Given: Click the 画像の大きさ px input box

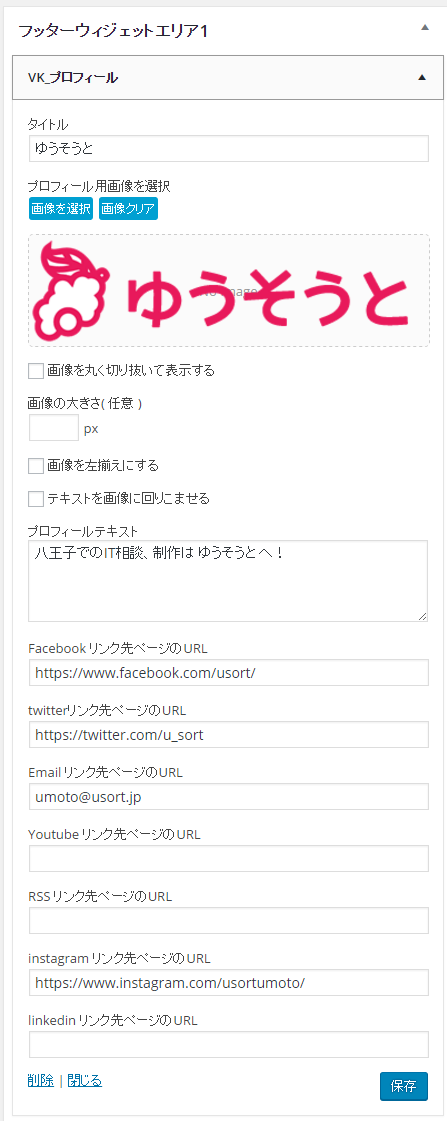Looking at the screenshot, I should coord(54,428).
